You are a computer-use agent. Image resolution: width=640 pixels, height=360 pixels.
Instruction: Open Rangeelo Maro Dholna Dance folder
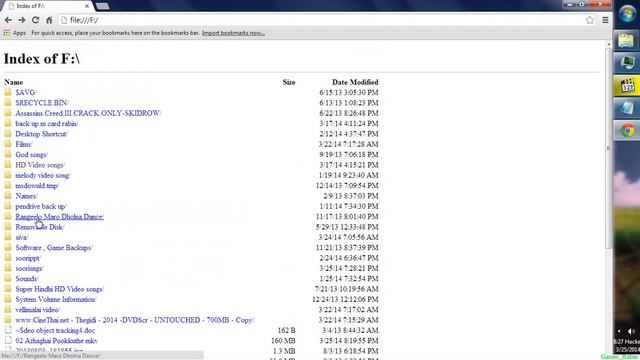(x=60, y=217)
